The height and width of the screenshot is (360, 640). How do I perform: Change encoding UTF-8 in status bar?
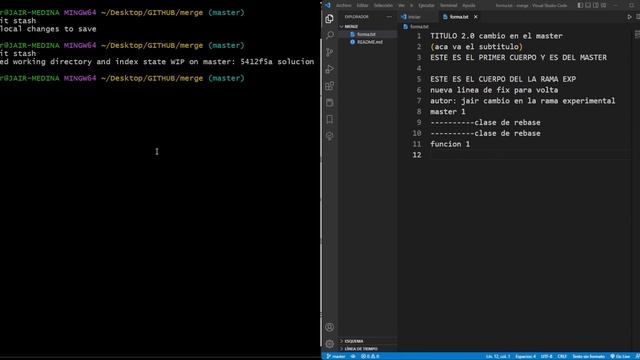pyautogui.click(x=547, y=356)
